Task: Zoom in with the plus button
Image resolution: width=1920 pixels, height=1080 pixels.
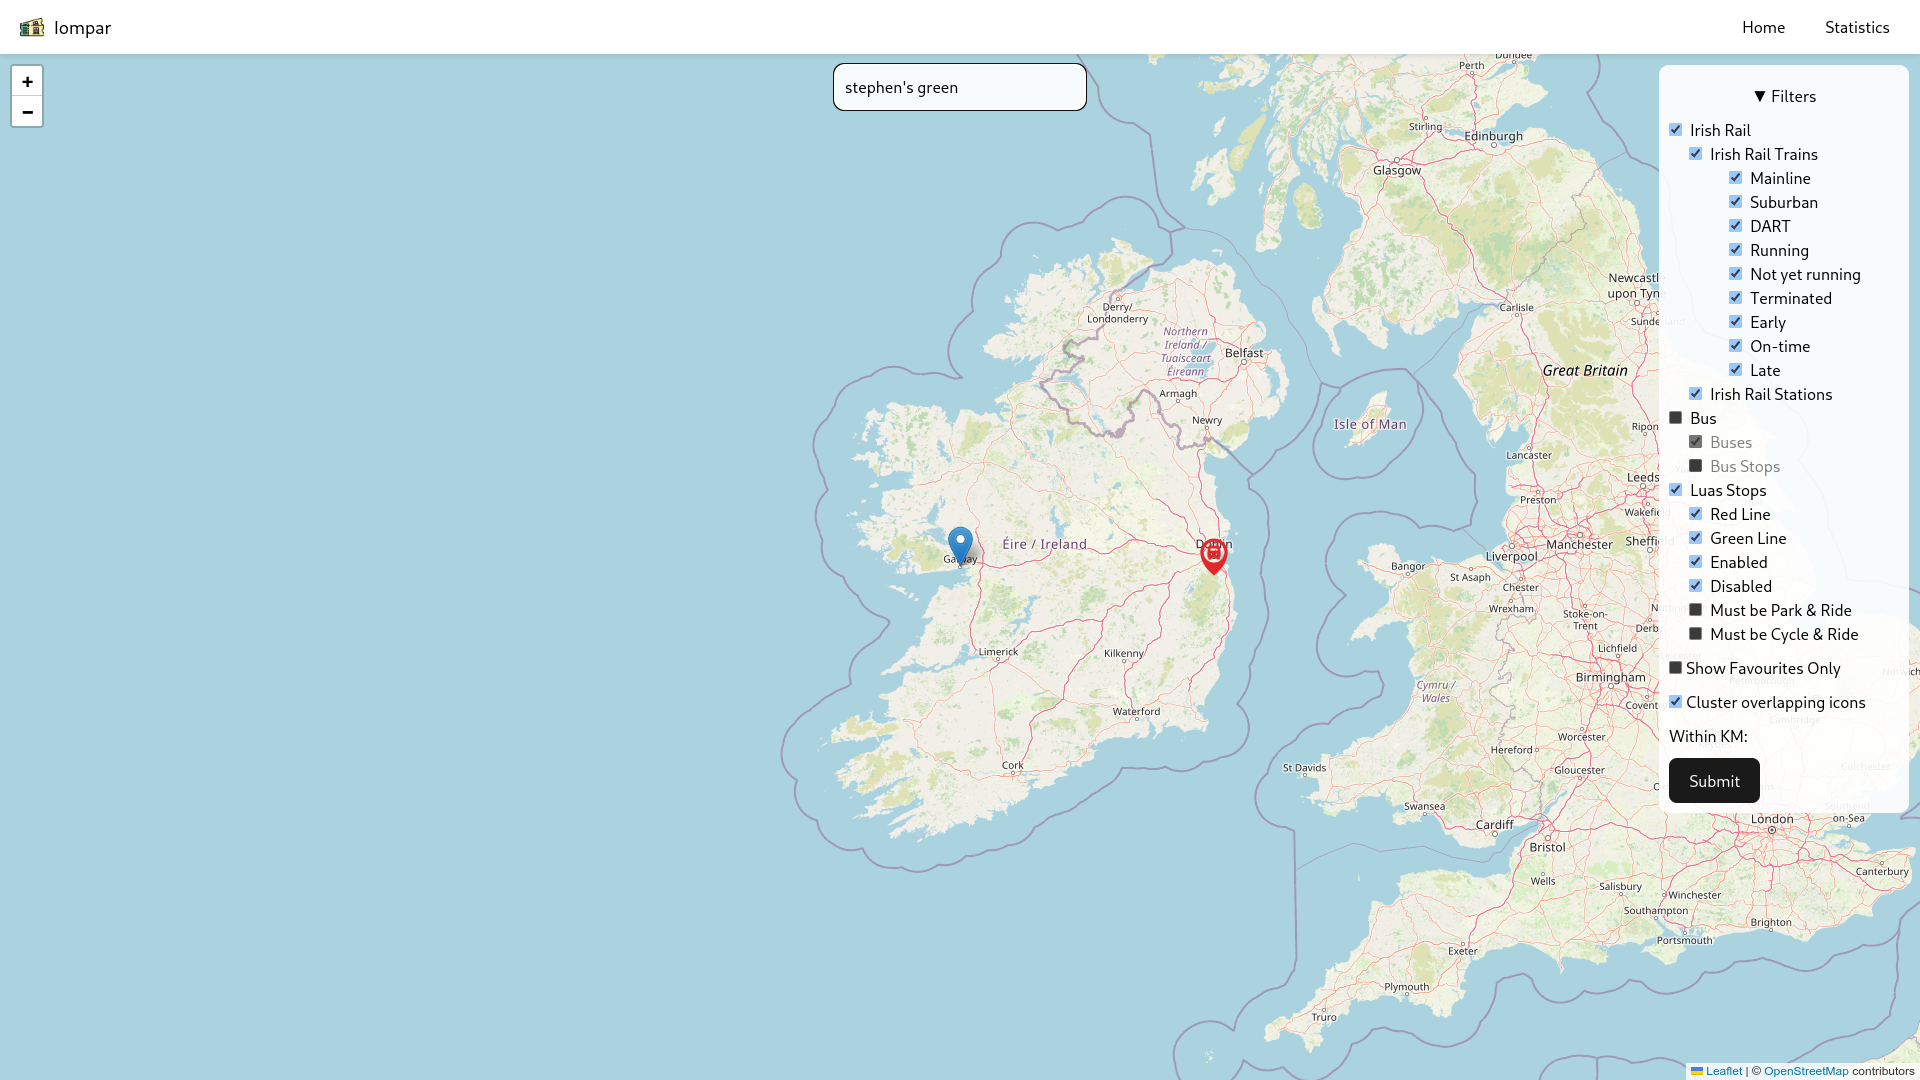Action: click(x=27, y=81)
